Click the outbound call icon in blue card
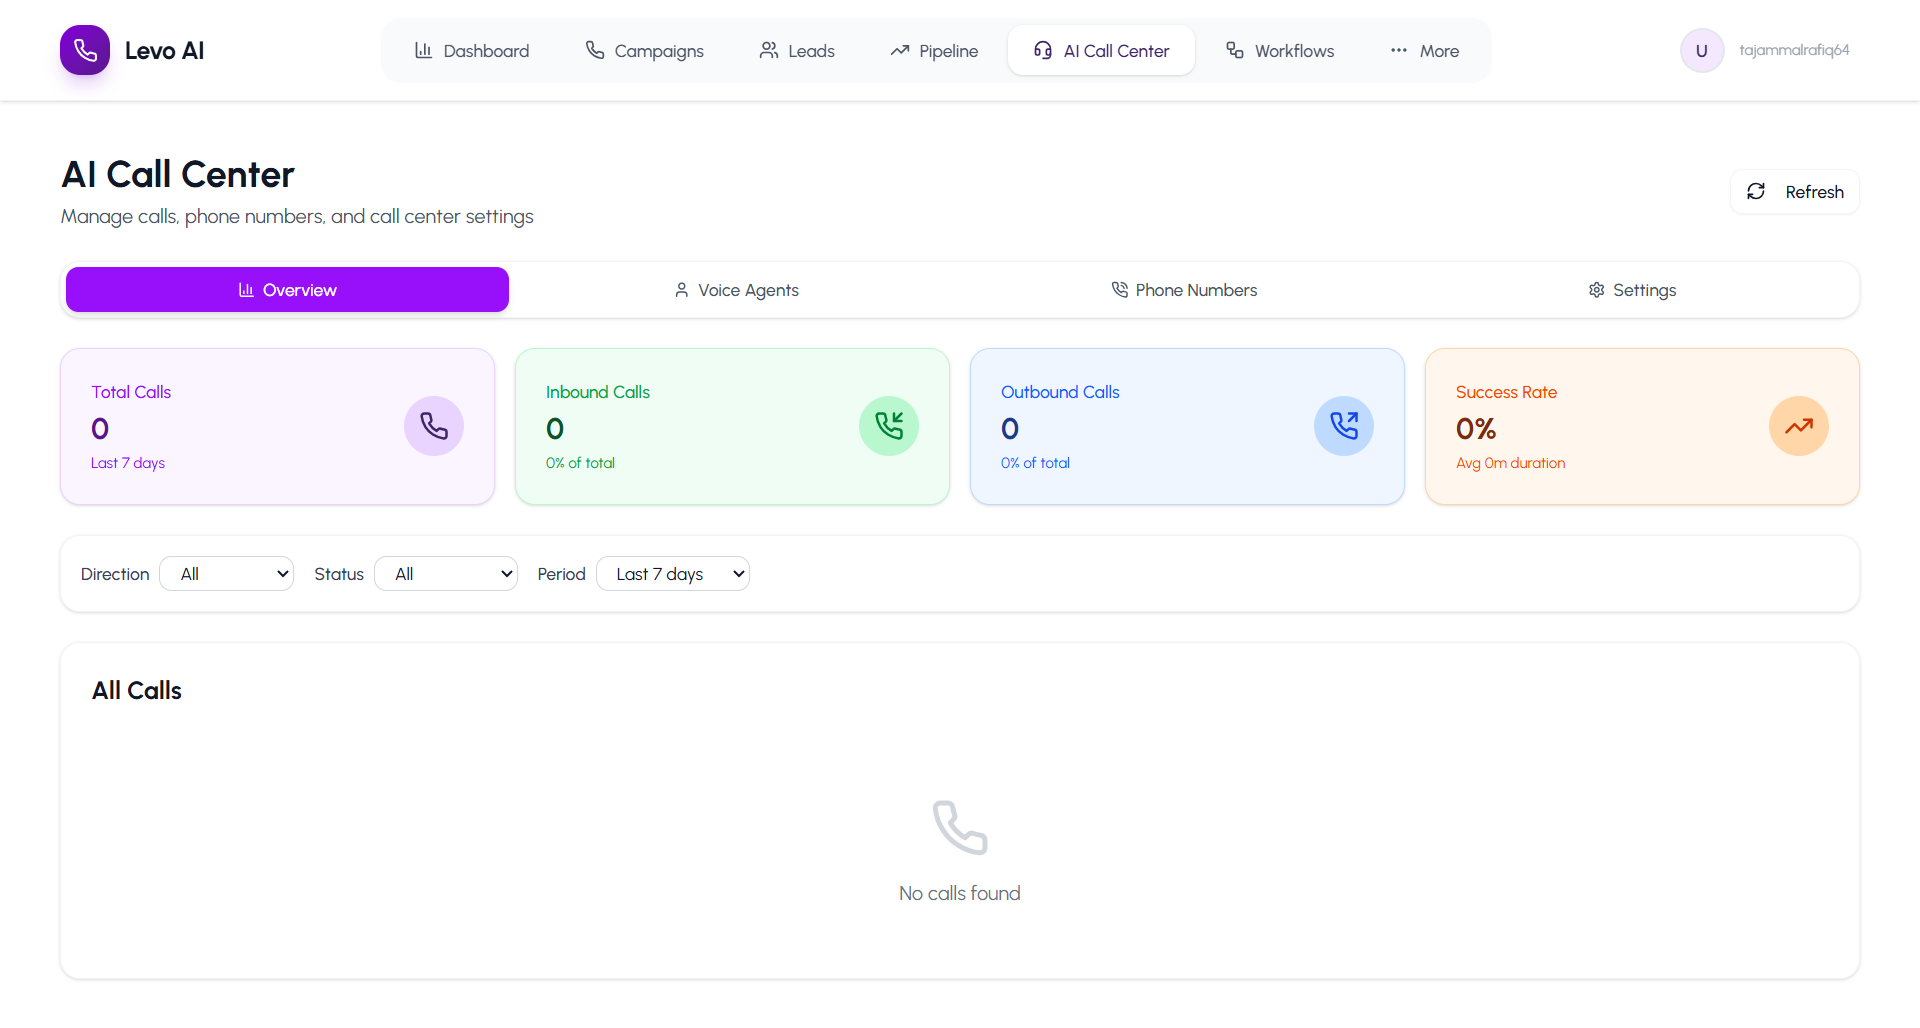Screen dimensions: 1920x1028 1343,425
